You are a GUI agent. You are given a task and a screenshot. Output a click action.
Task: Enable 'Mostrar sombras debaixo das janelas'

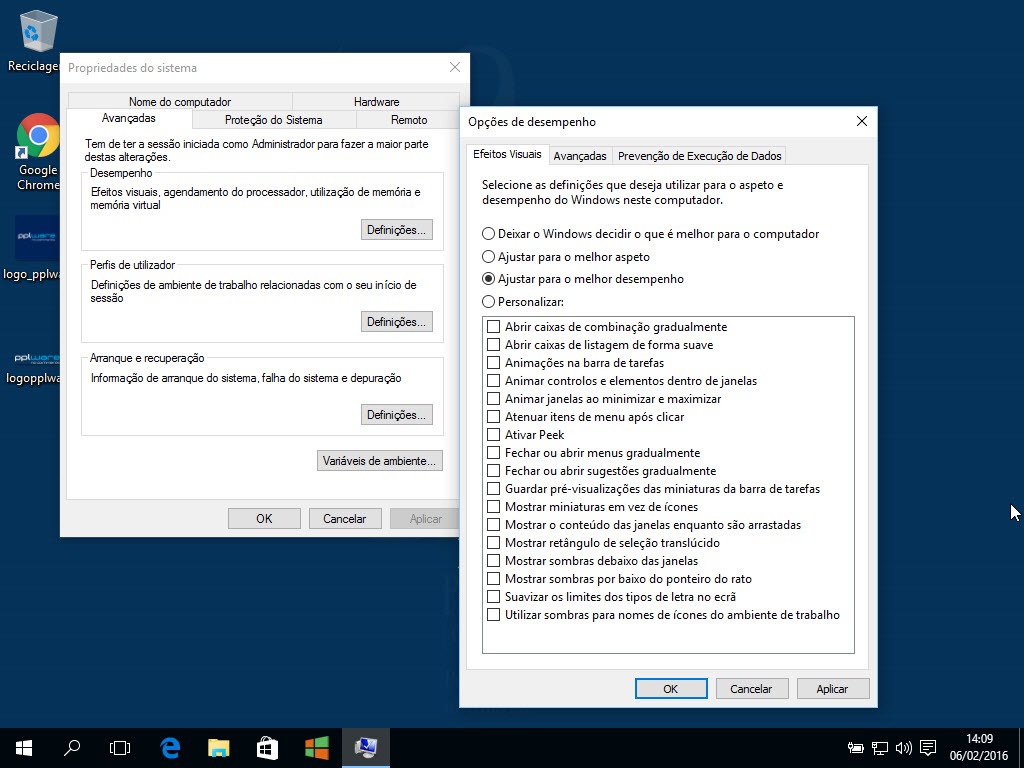click(493, 561)
